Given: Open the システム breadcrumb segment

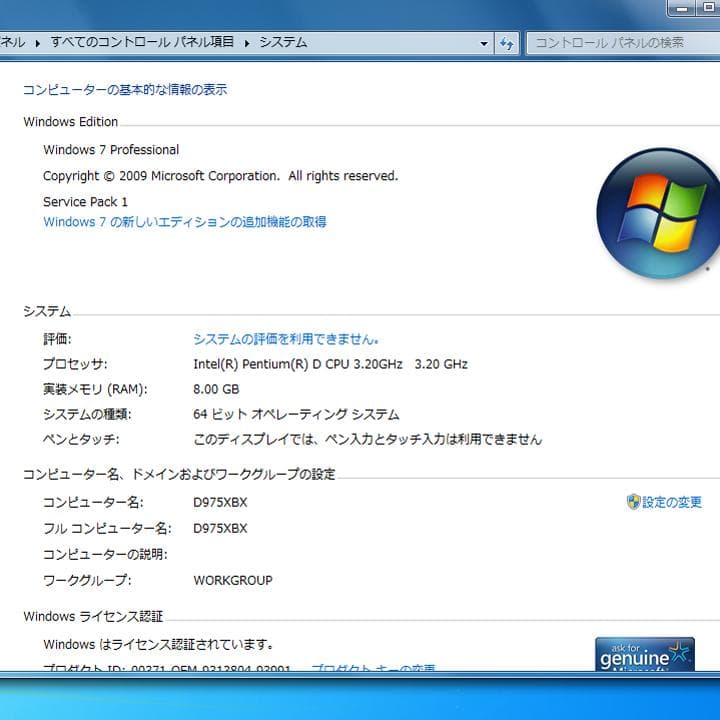Looking at the screenshot, I should point(283,42).
